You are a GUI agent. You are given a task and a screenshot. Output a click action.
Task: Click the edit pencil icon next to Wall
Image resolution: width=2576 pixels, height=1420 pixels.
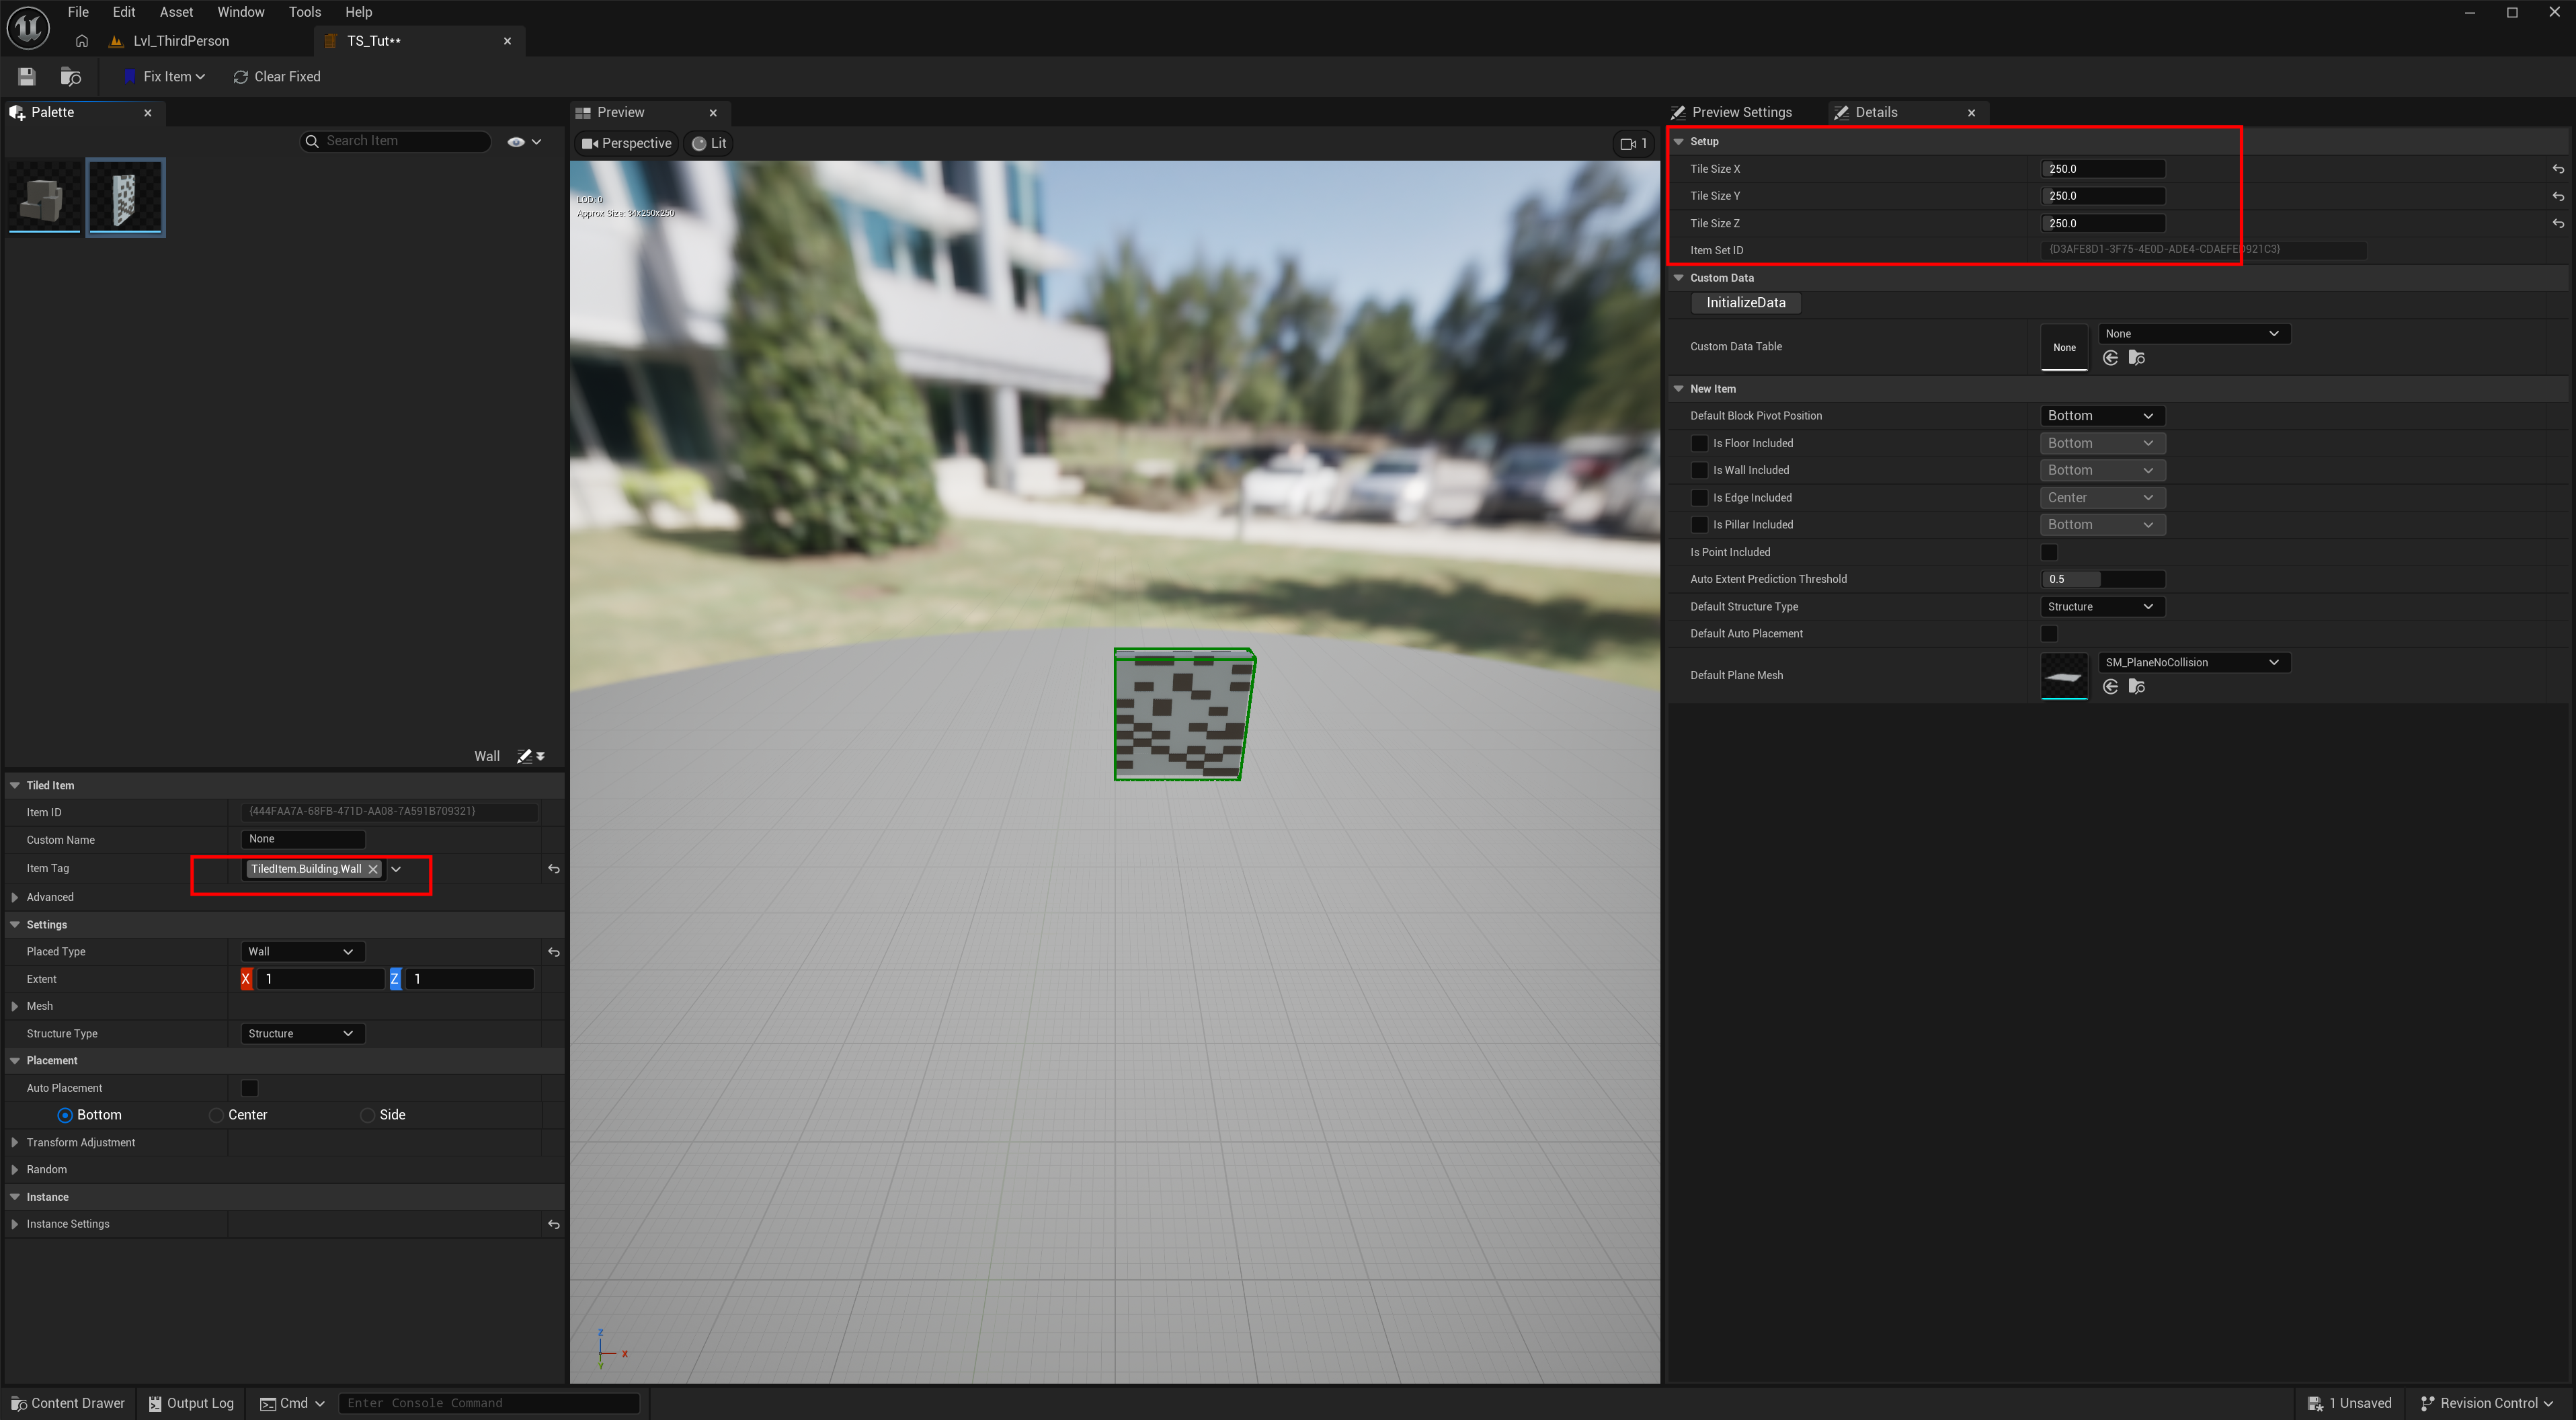(524, 756)
